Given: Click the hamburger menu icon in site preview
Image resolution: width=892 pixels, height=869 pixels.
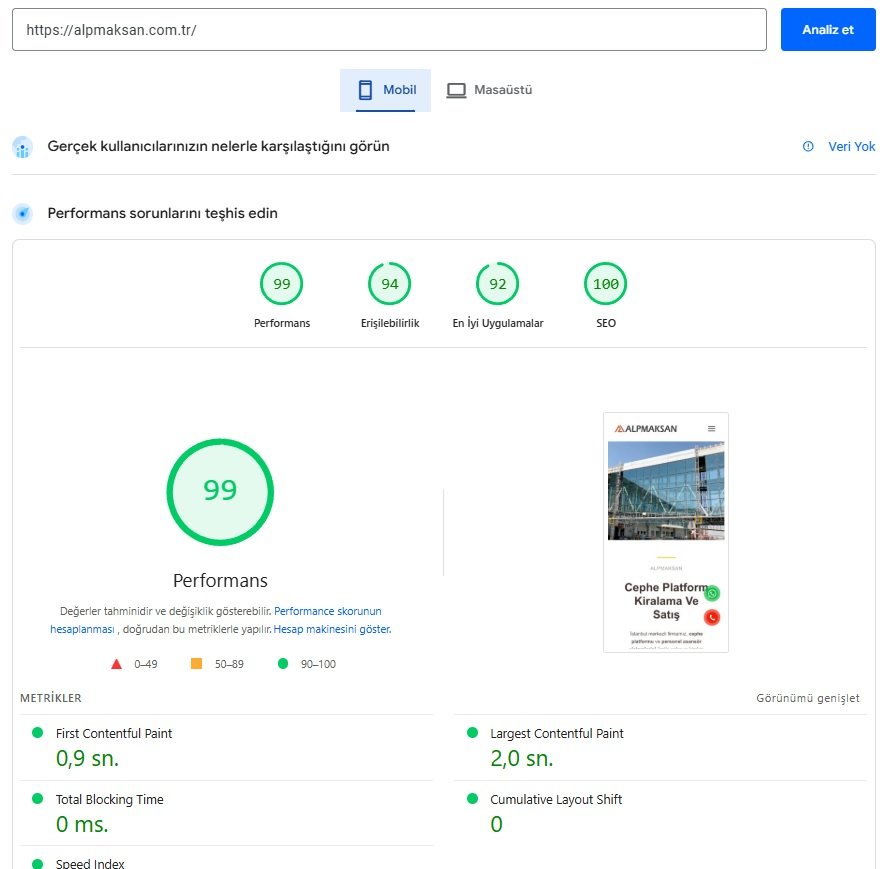Looking at the screenshot, I should point(712,429).
